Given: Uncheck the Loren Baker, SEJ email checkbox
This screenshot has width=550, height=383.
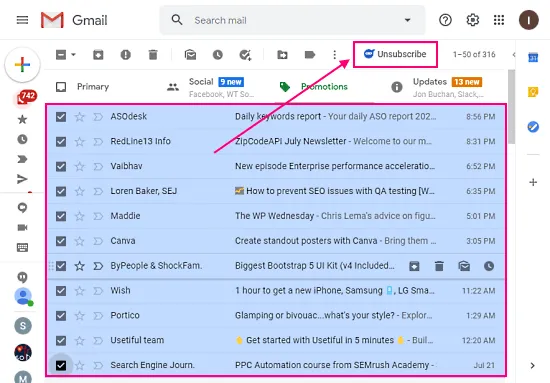Looking at the screenshot, I should click(x=61, y=191).
